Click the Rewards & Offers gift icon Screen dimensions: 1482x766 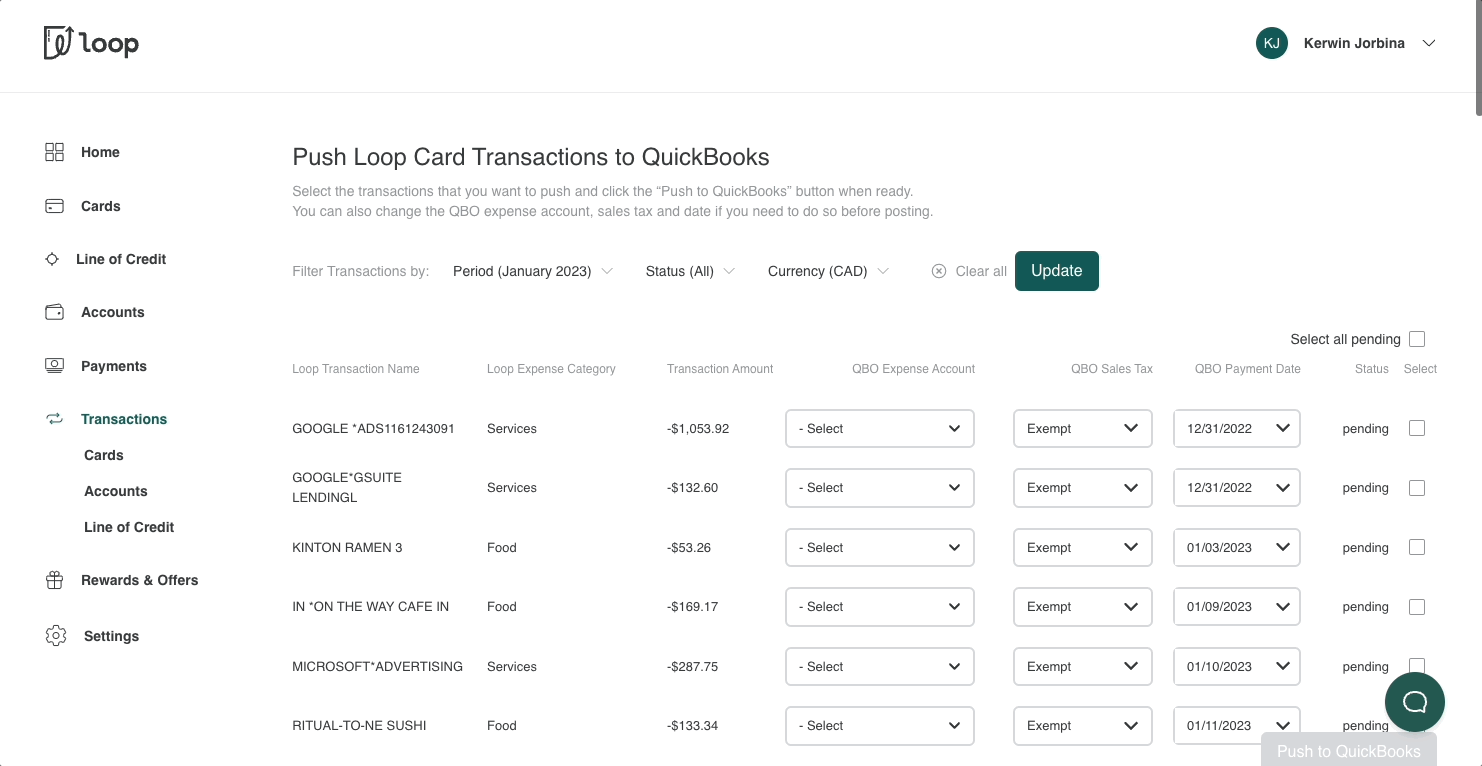point(55,580)
